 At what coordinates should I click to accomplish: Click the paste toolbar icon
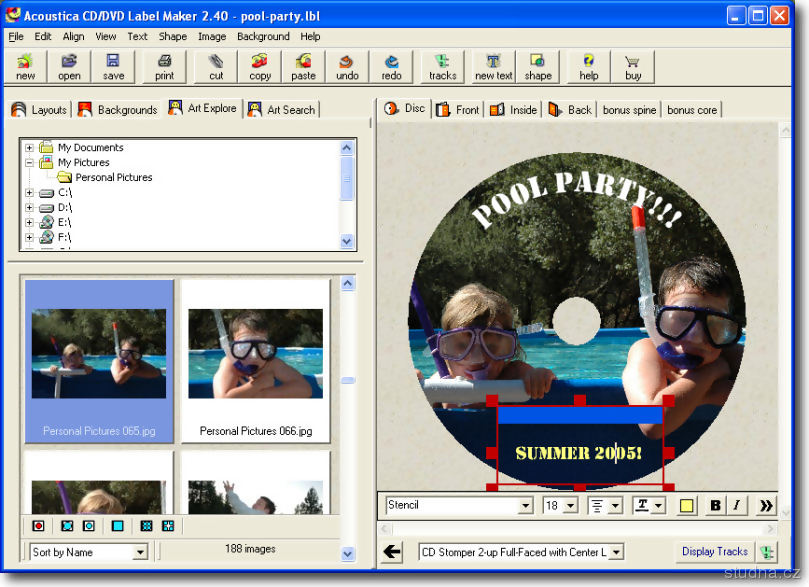303,67
